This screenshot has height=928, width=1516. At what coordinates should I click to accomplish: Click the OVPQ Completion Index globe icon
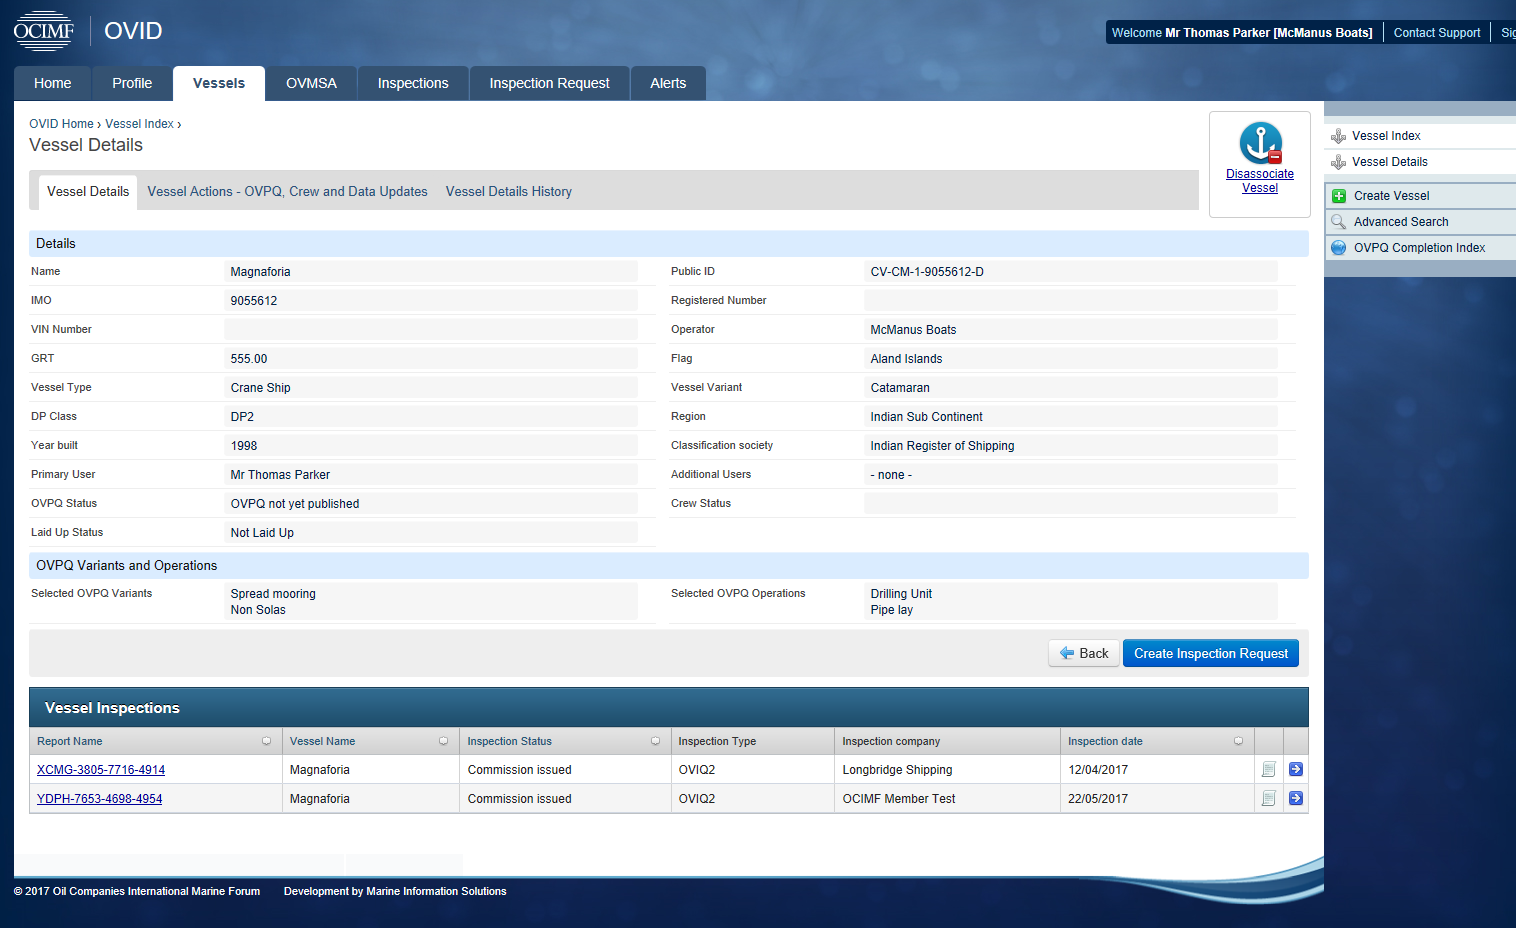point(1339,247)
